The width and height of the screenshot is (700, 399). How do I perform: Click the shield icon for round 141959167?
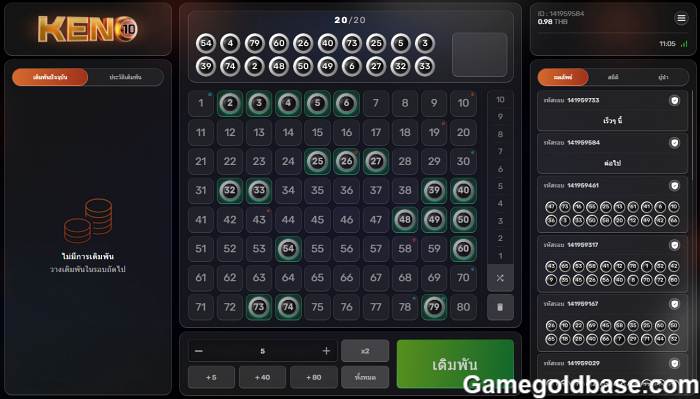point(674,304)
